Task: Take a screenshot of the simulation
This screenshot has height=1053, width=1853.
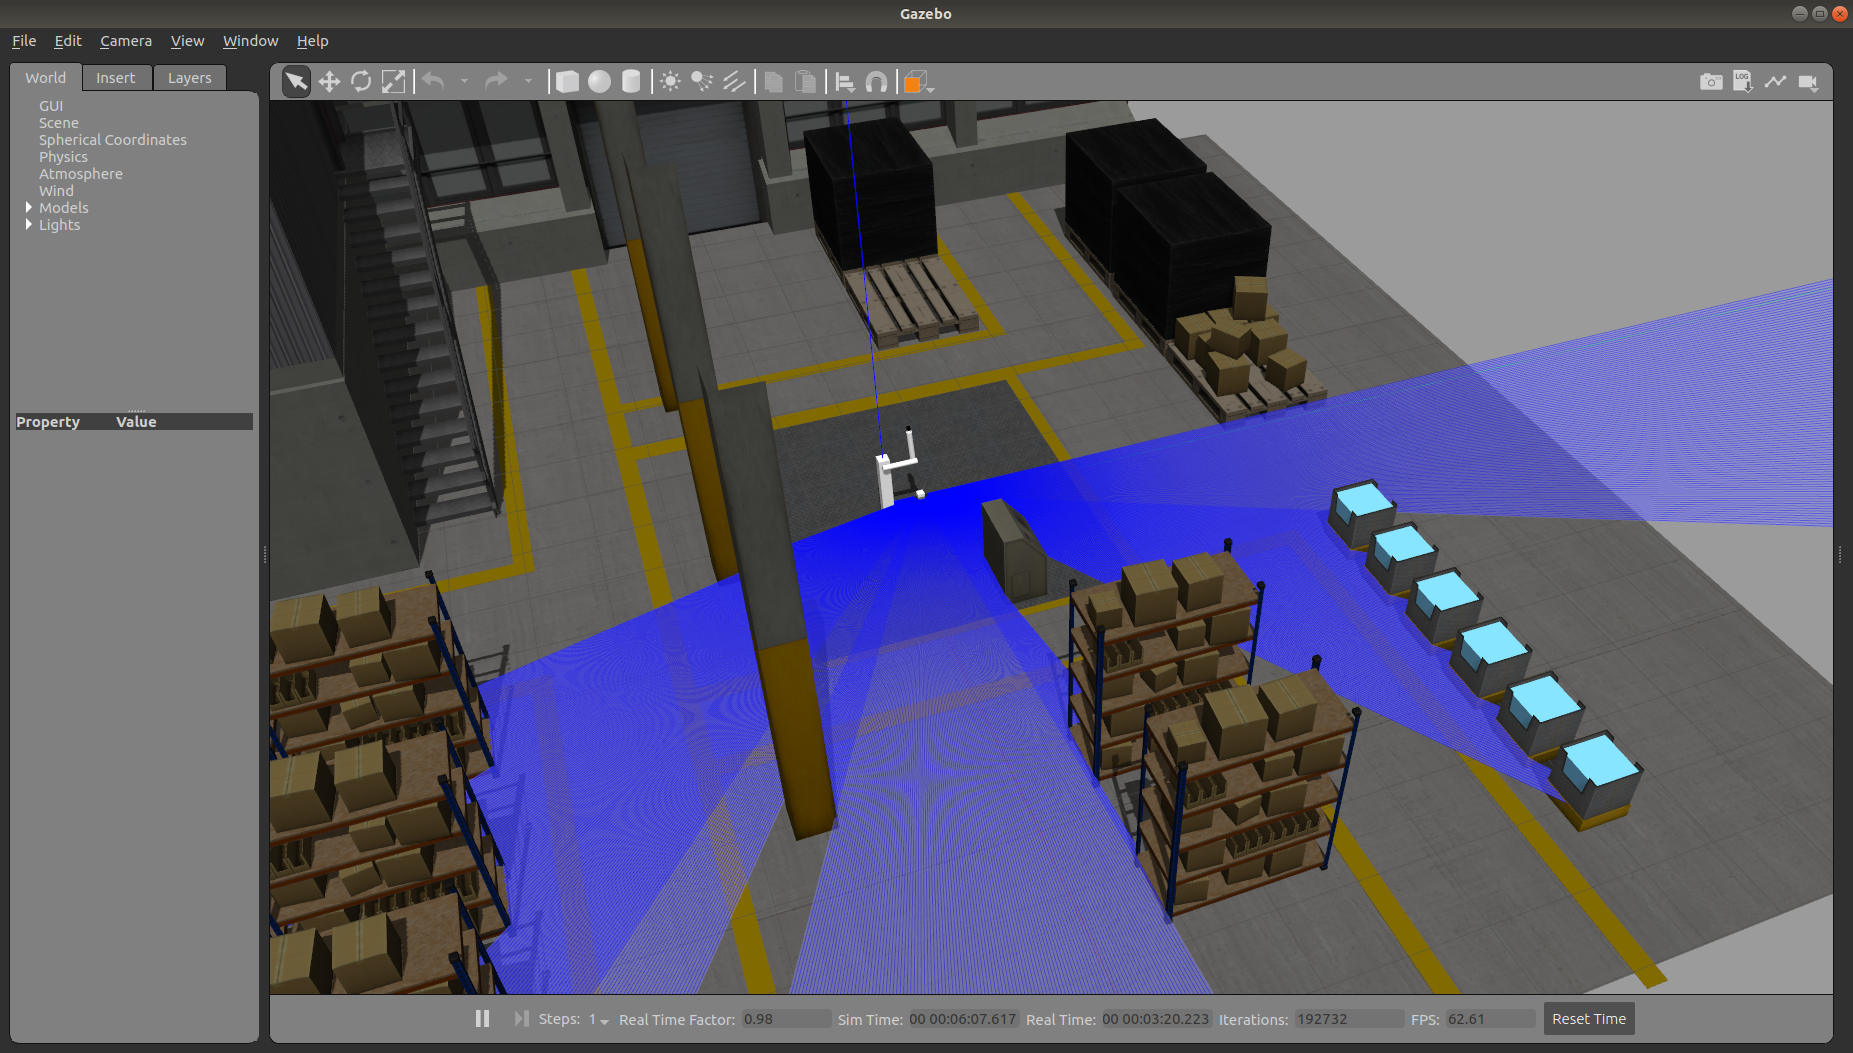Action: (x=1710, y=82)
